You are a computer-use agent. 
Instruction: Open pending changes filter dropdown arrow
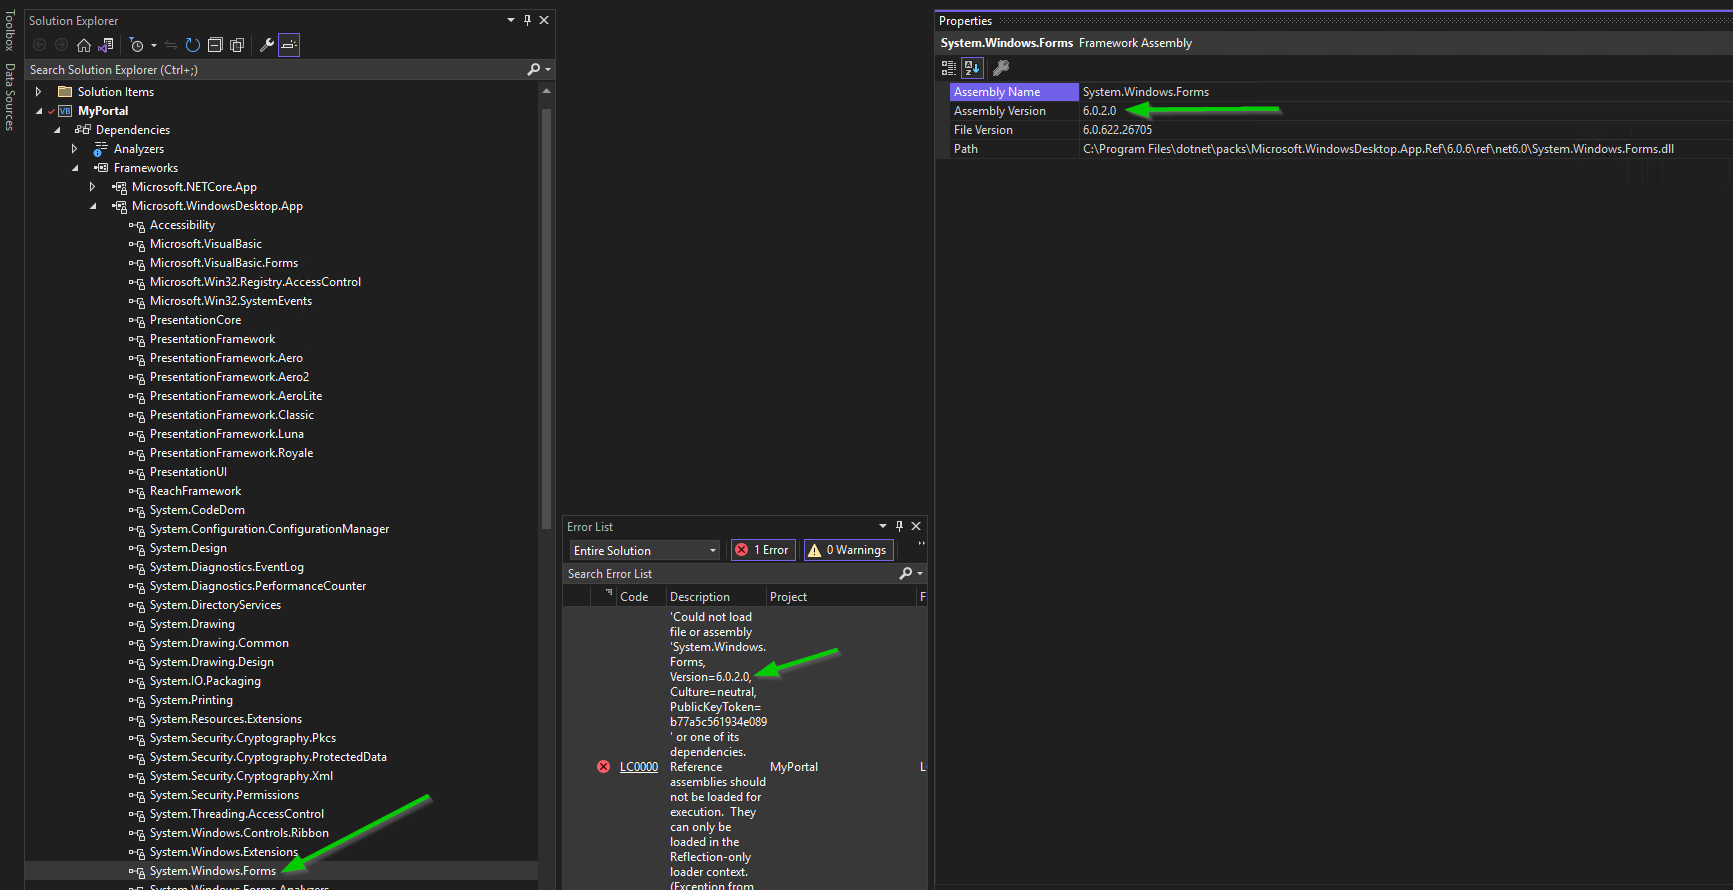pos(154,45)
